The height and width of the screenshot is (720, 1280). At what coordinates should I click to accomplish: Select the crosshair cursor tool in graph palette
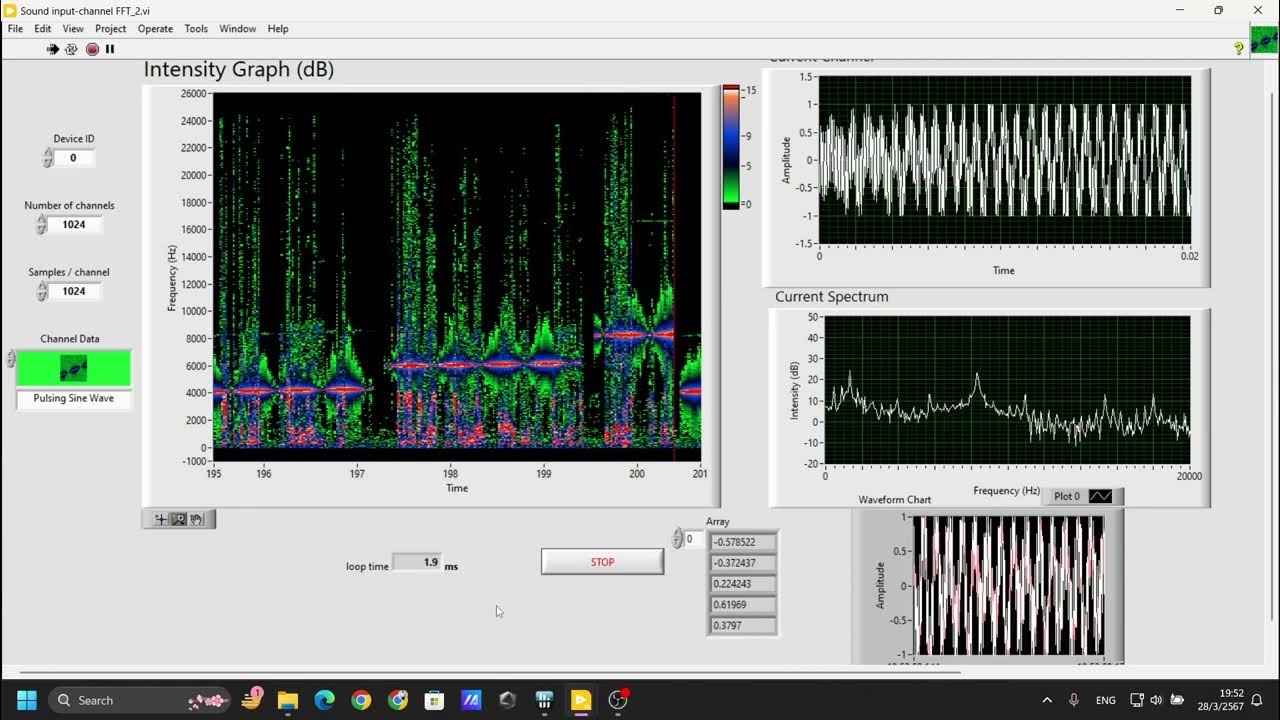pos(160,519)
